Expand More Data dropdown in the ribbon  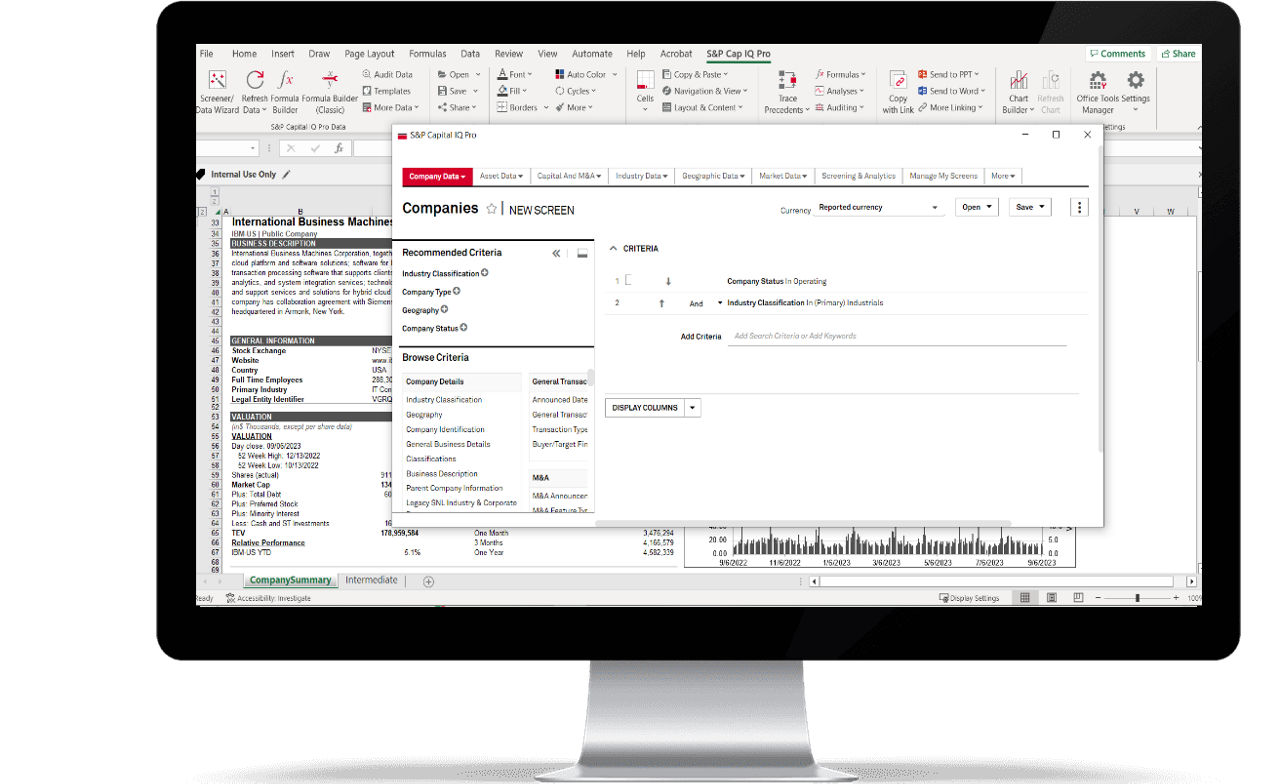(x=391, y=108)
